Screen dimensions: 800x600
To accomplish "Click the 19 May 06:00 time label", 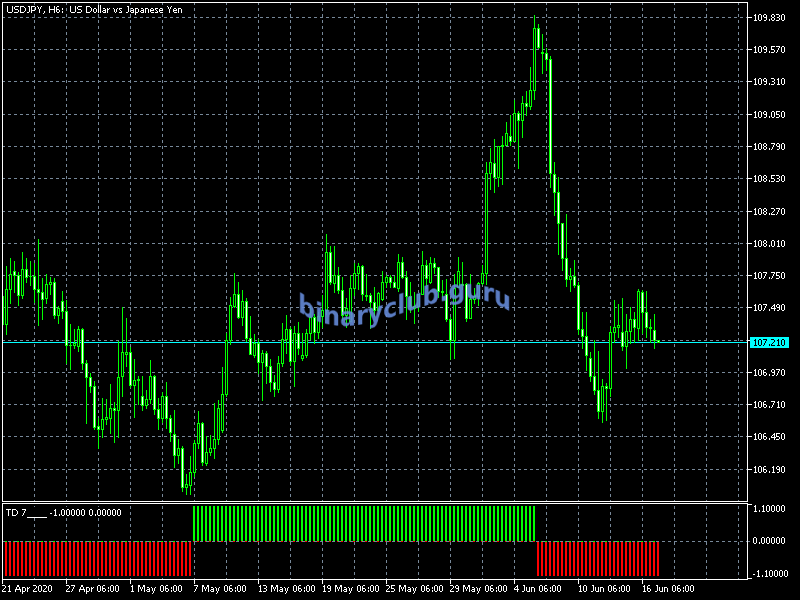I will (x=349, y=588).
